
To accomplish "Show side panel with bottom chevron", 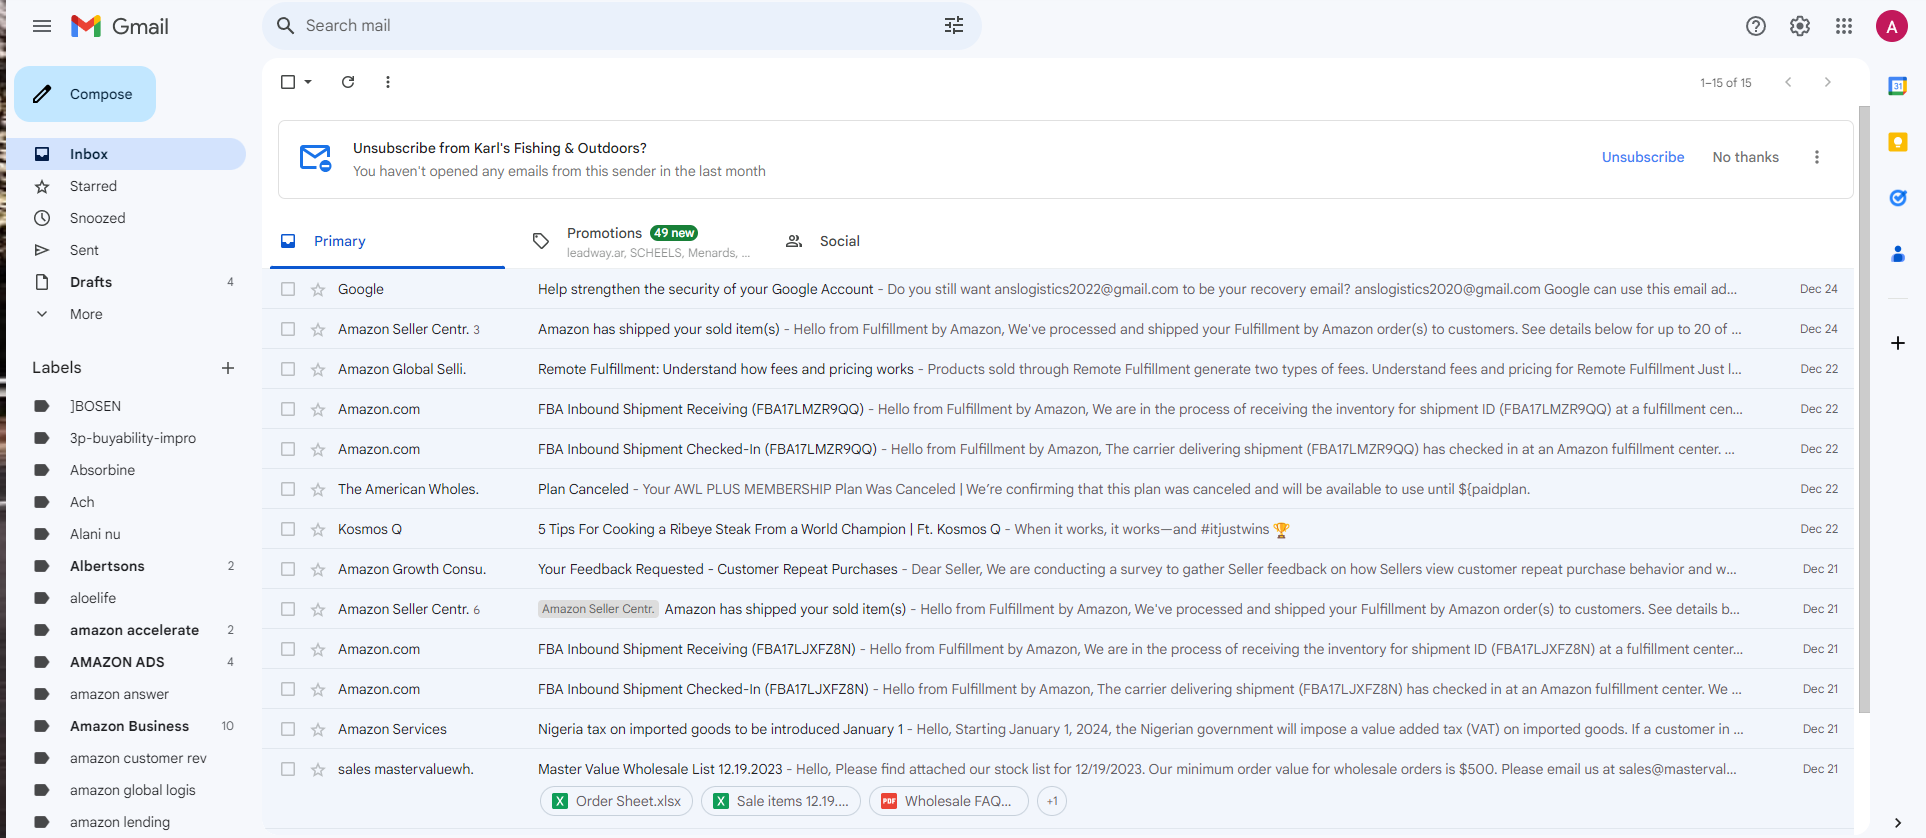I will point(1897,823).
